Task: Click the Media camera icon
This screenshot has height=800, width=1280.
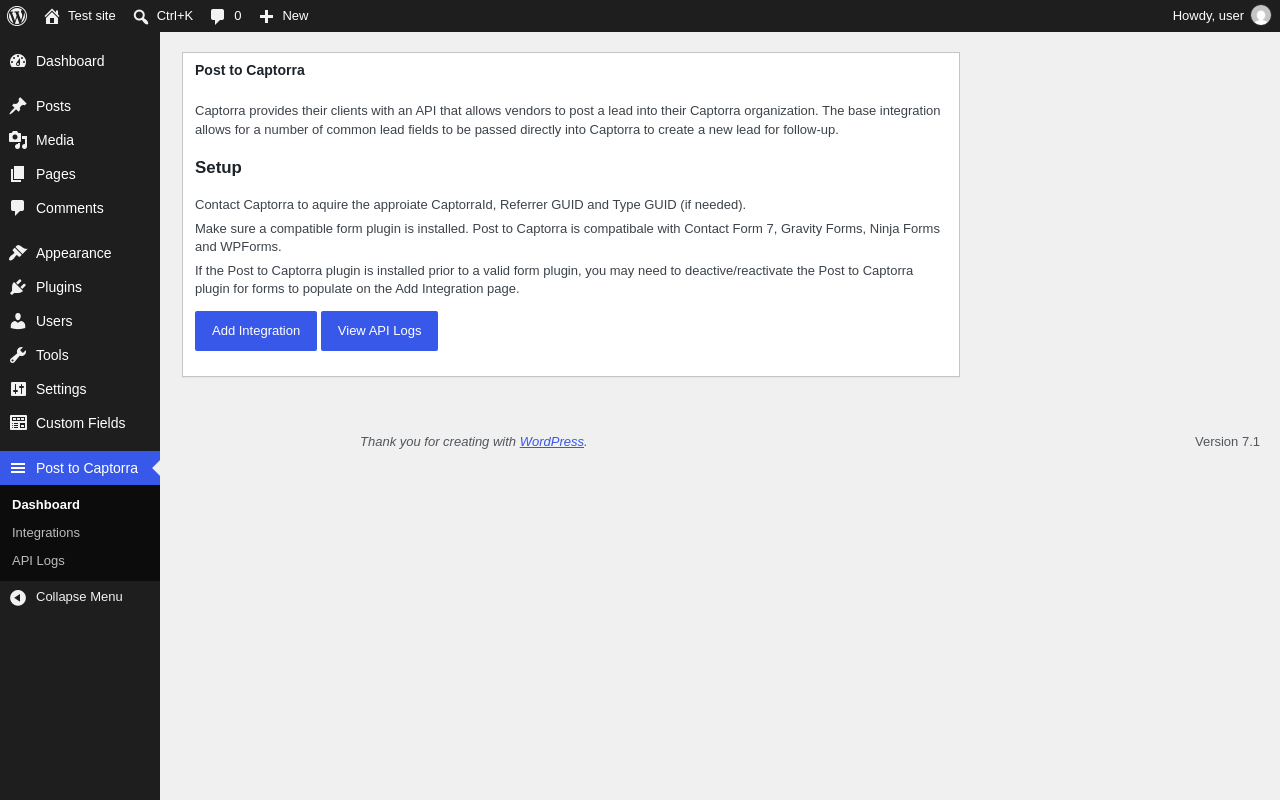Action: pos(18,140)
